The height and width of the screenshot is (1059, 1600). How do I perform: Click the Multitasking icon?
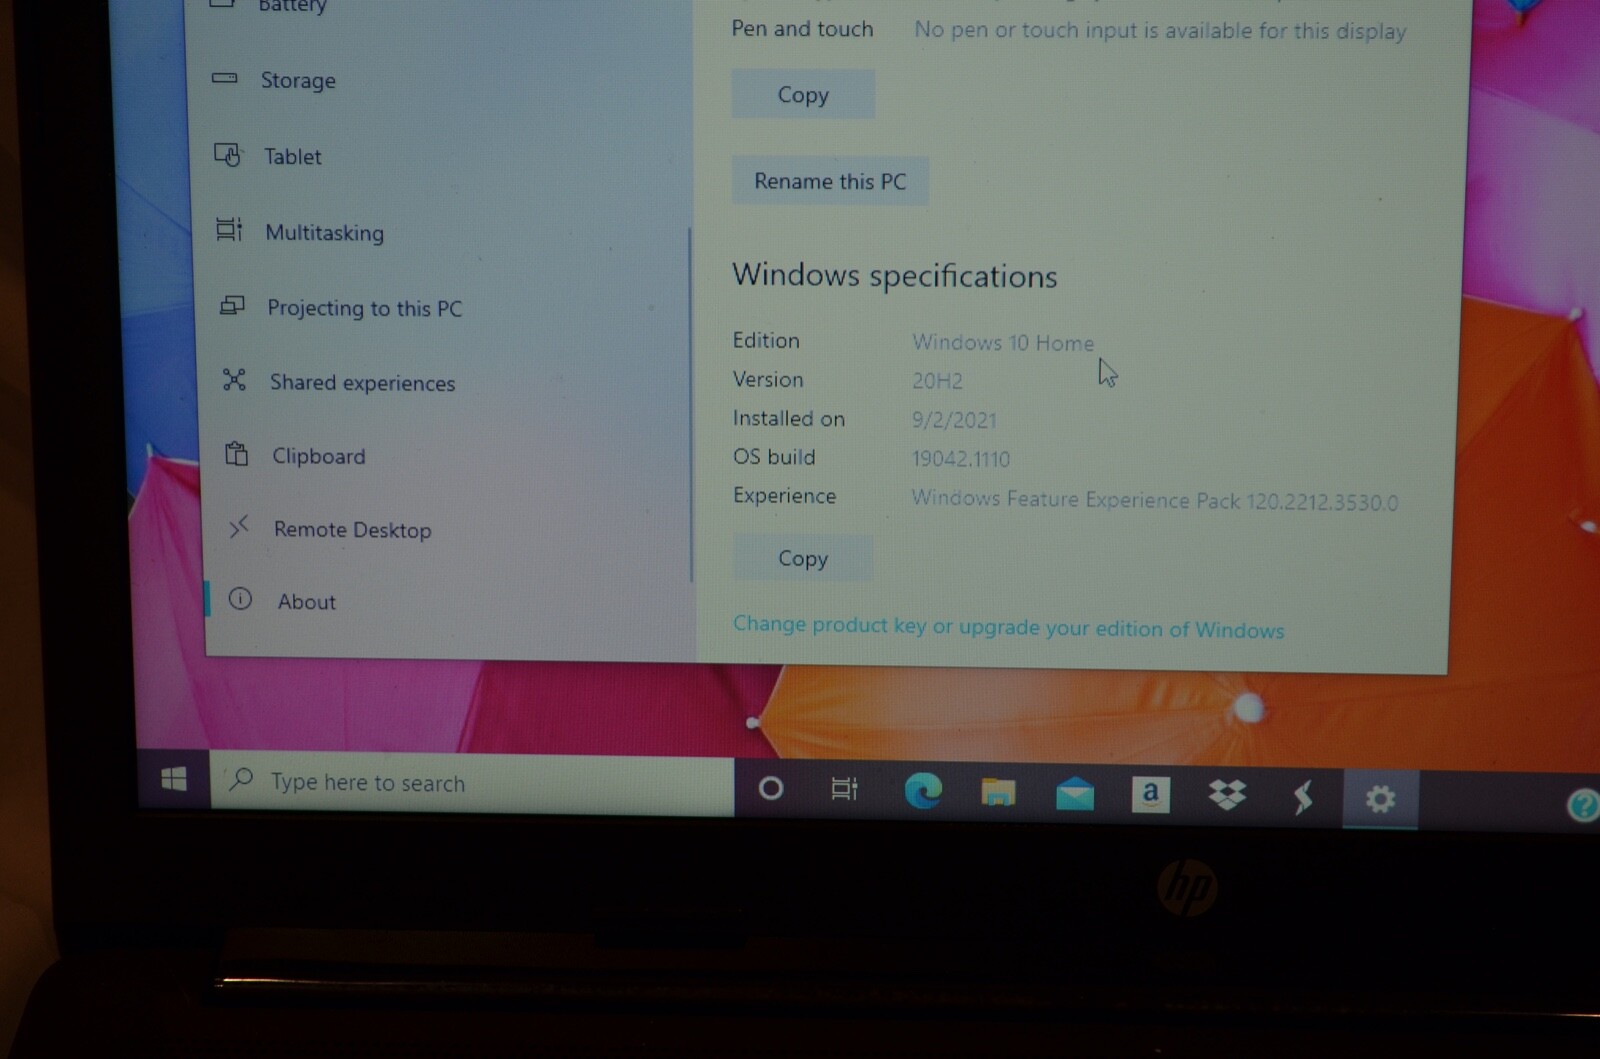[229, 230]
